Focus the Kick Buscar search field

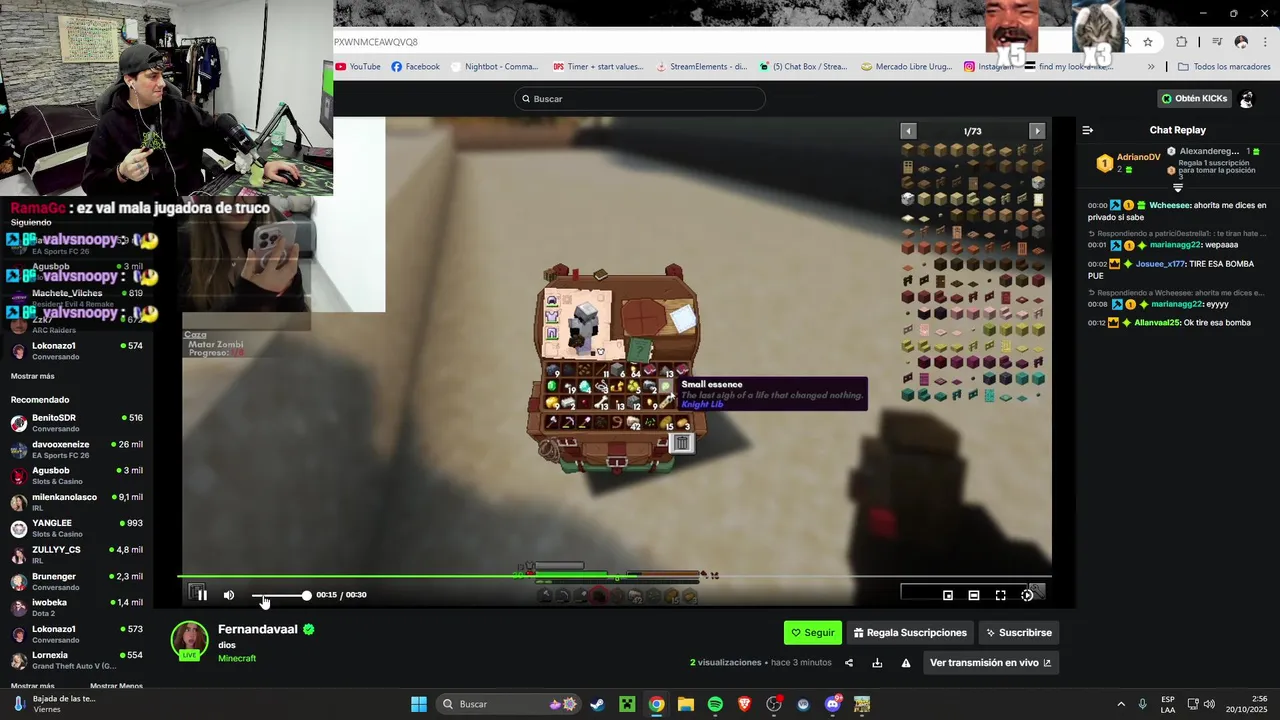tap(640, 99)
